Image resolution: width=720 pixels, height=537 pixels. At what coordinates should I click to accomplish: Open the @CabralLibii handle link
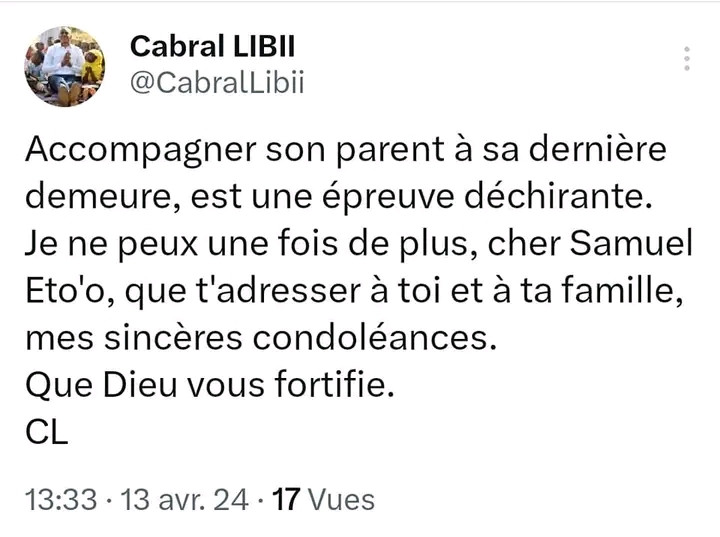217,83
